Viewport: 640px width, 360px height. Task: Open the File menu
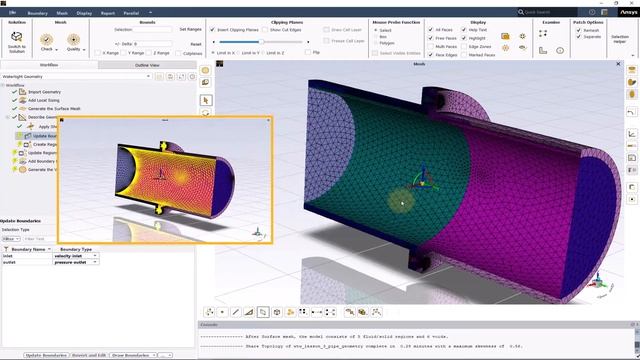(13, 13)
